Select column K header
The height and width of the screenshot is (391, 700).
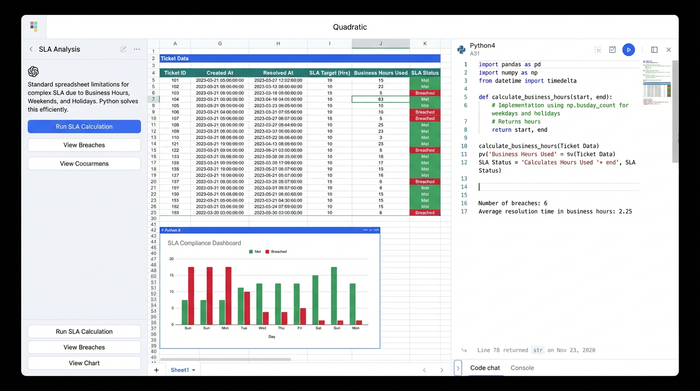[425, 43]
